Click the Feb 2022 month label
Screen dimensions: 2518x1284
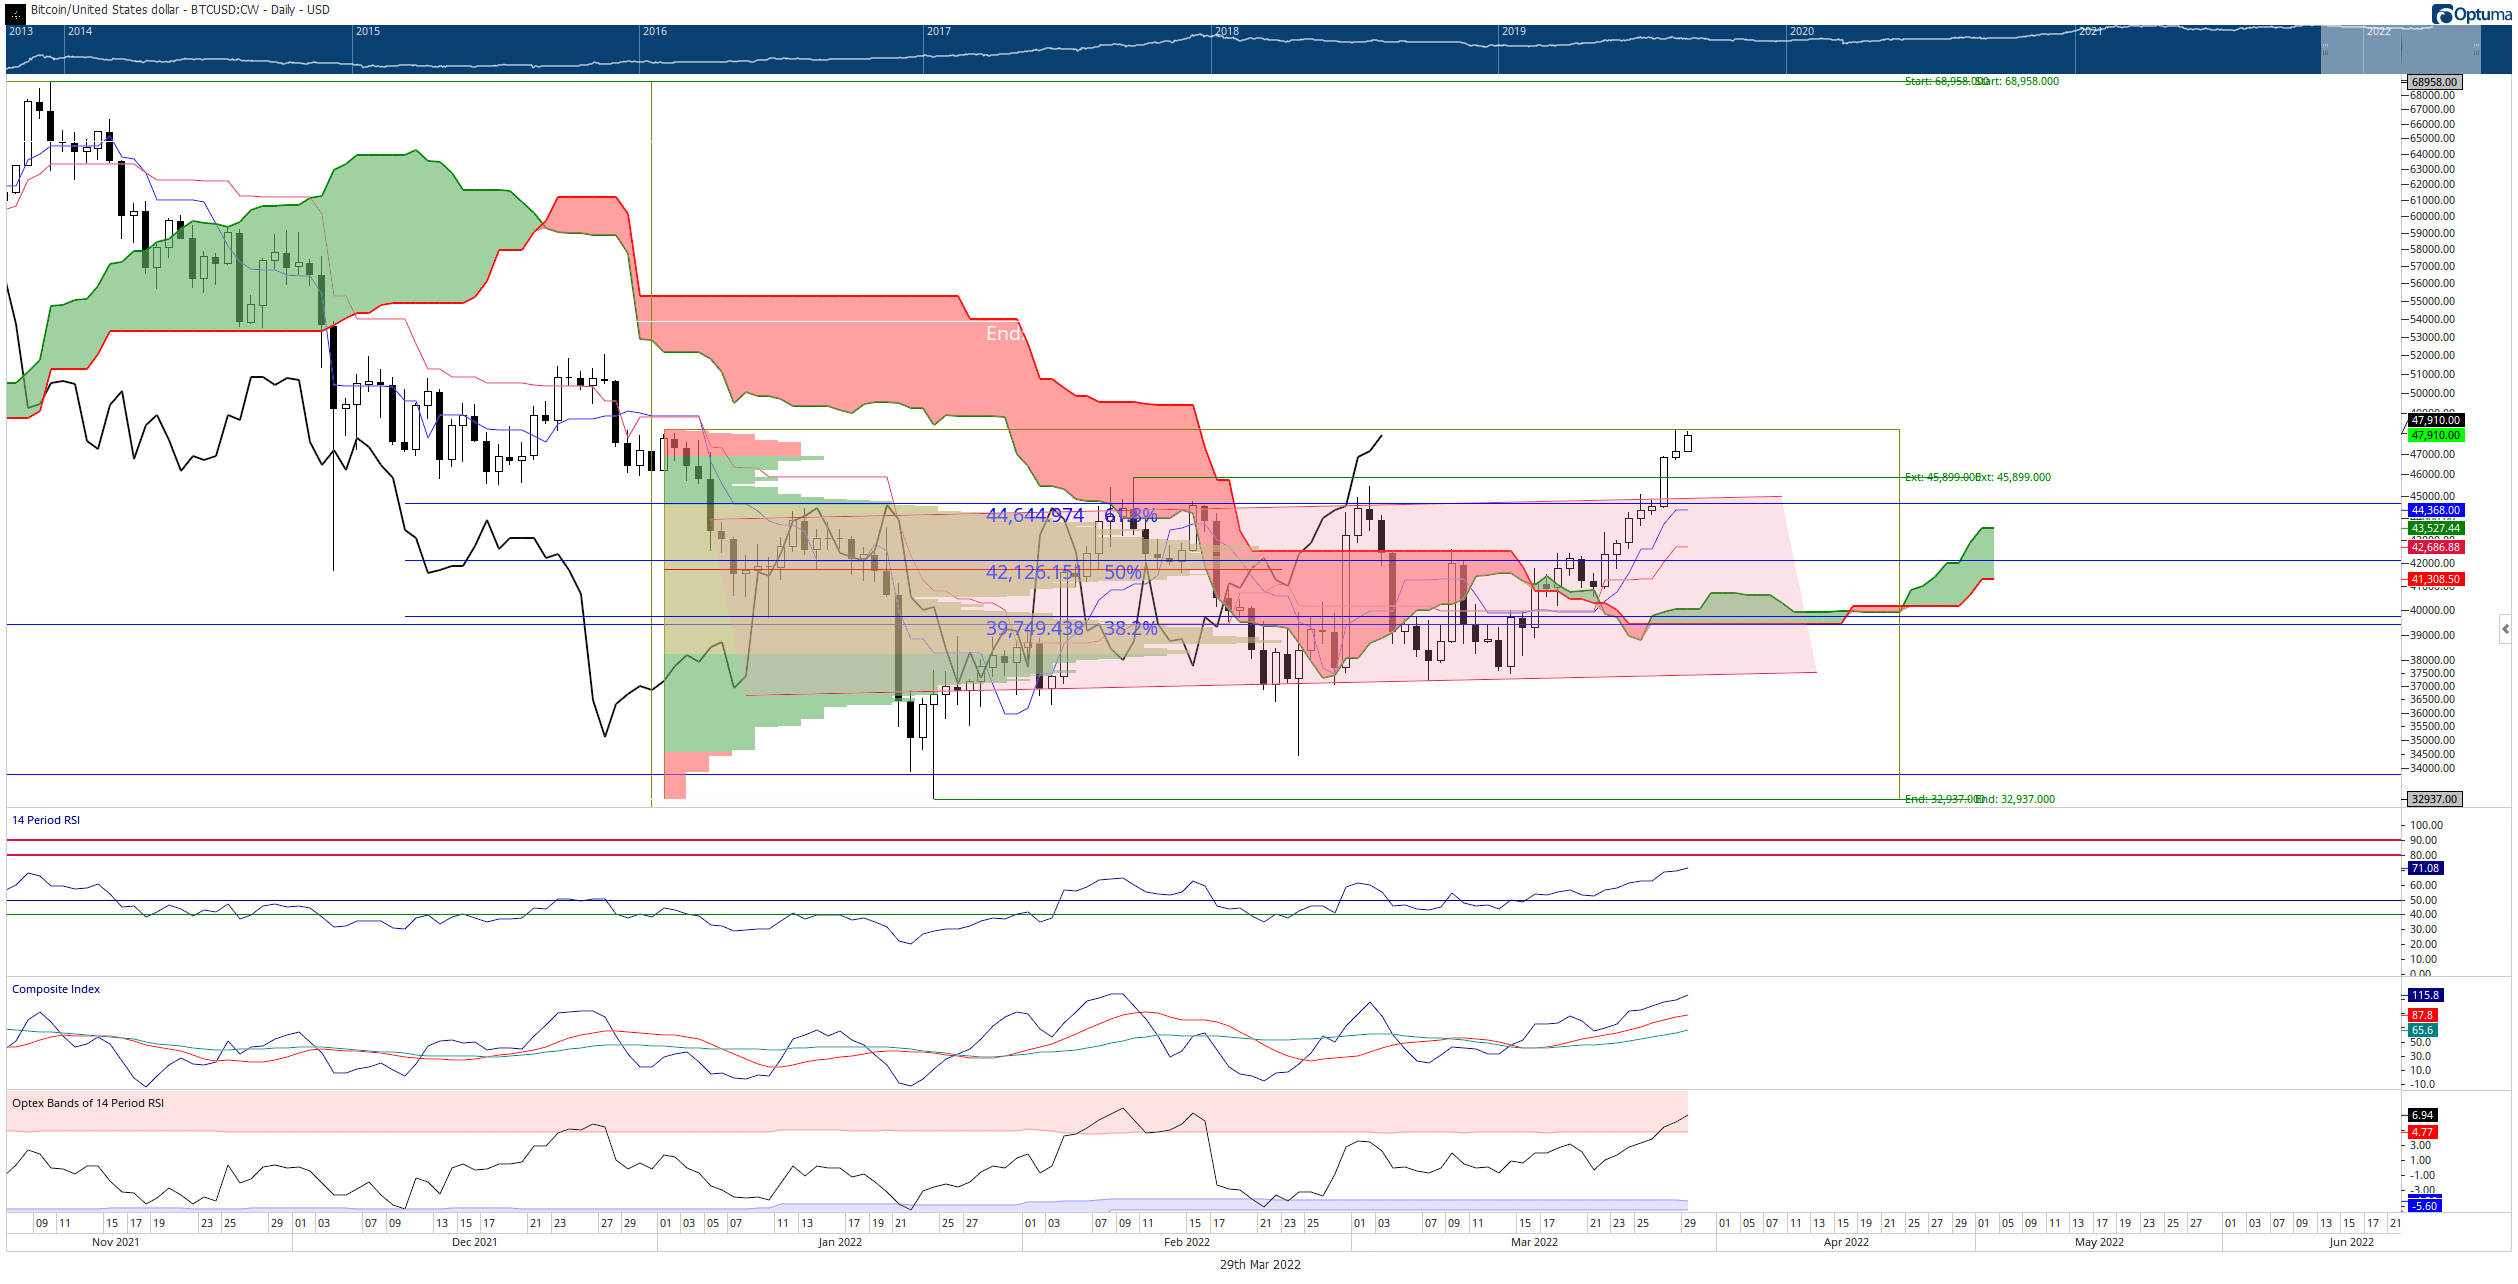tap(1187, 1242)
